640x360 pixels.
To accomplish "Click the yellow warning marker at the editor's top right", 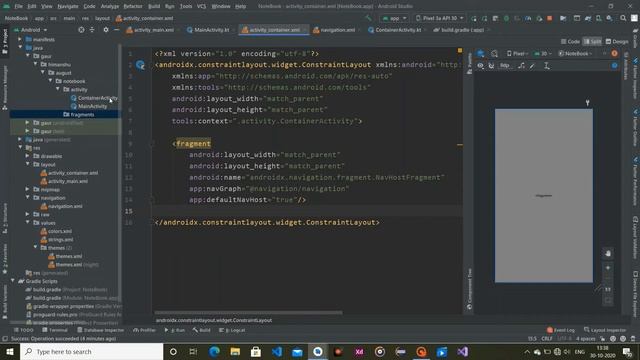I will point(460,51).
